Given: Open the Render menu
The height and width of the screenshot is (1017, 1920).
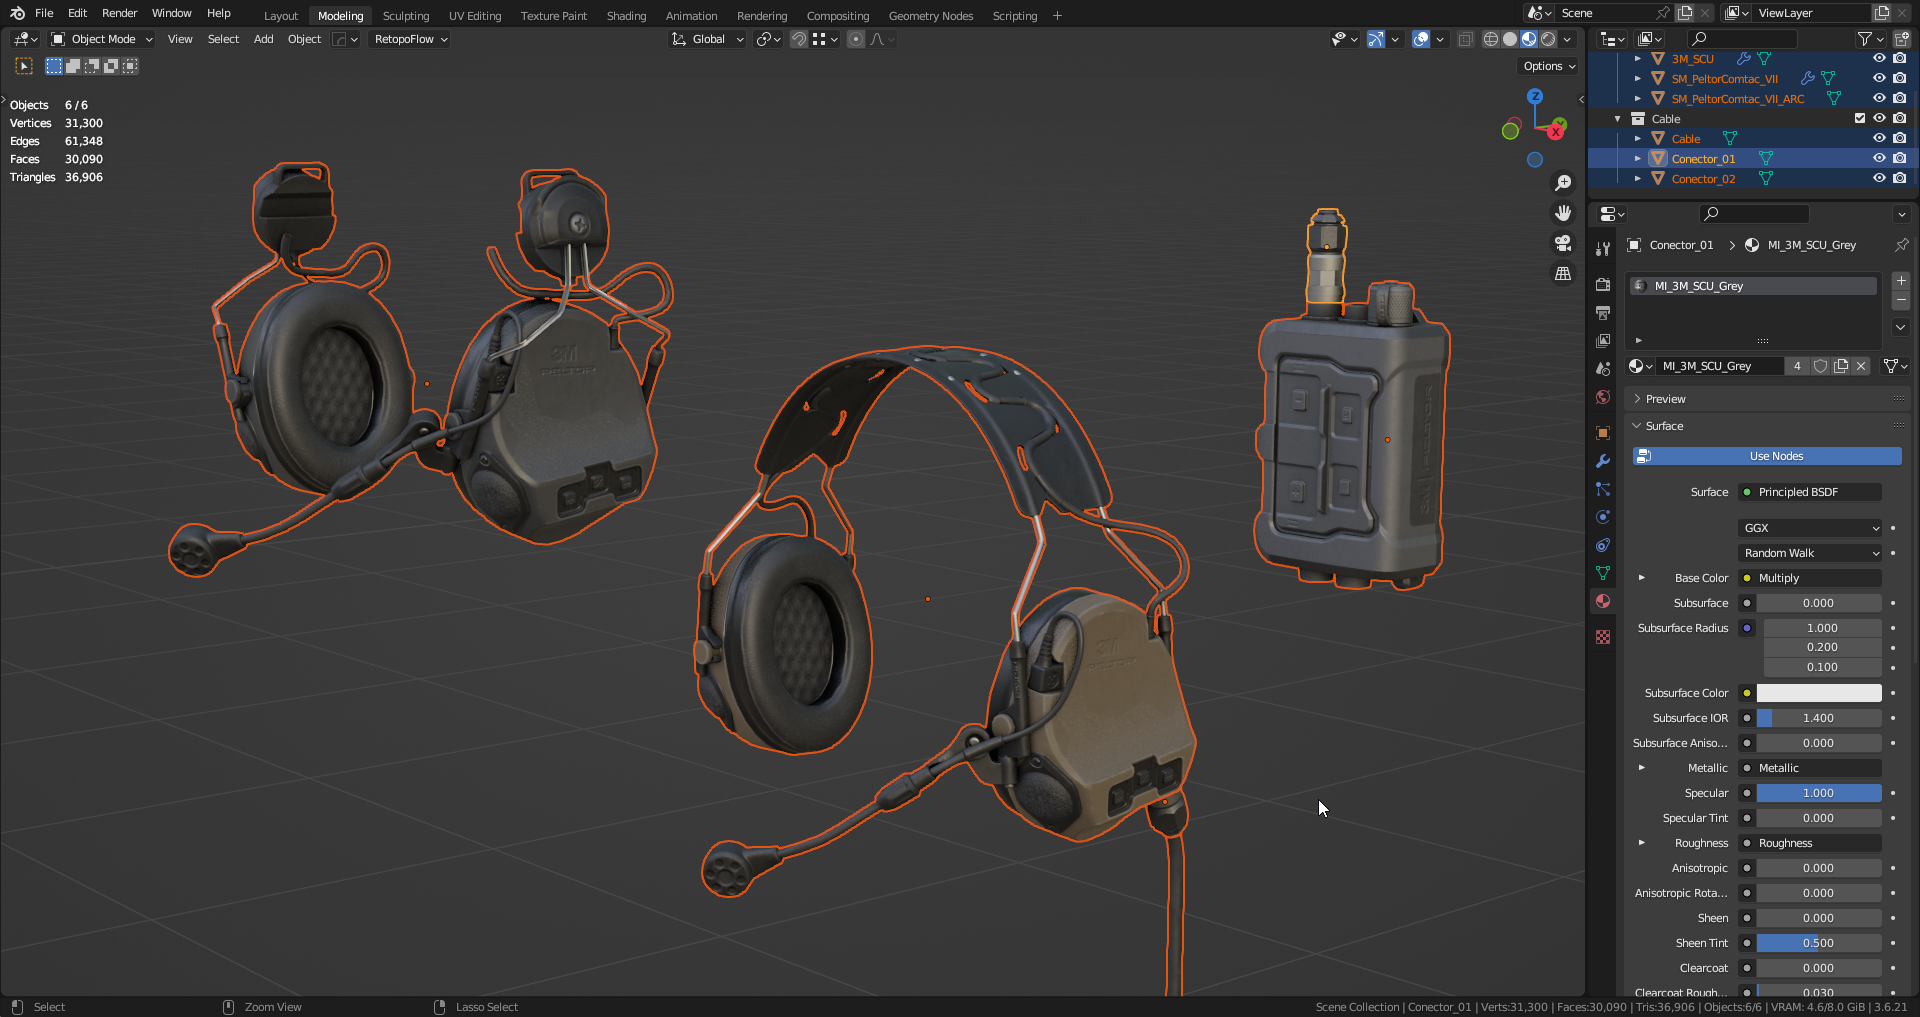Looking at the screenshot, I should point(119,13).
